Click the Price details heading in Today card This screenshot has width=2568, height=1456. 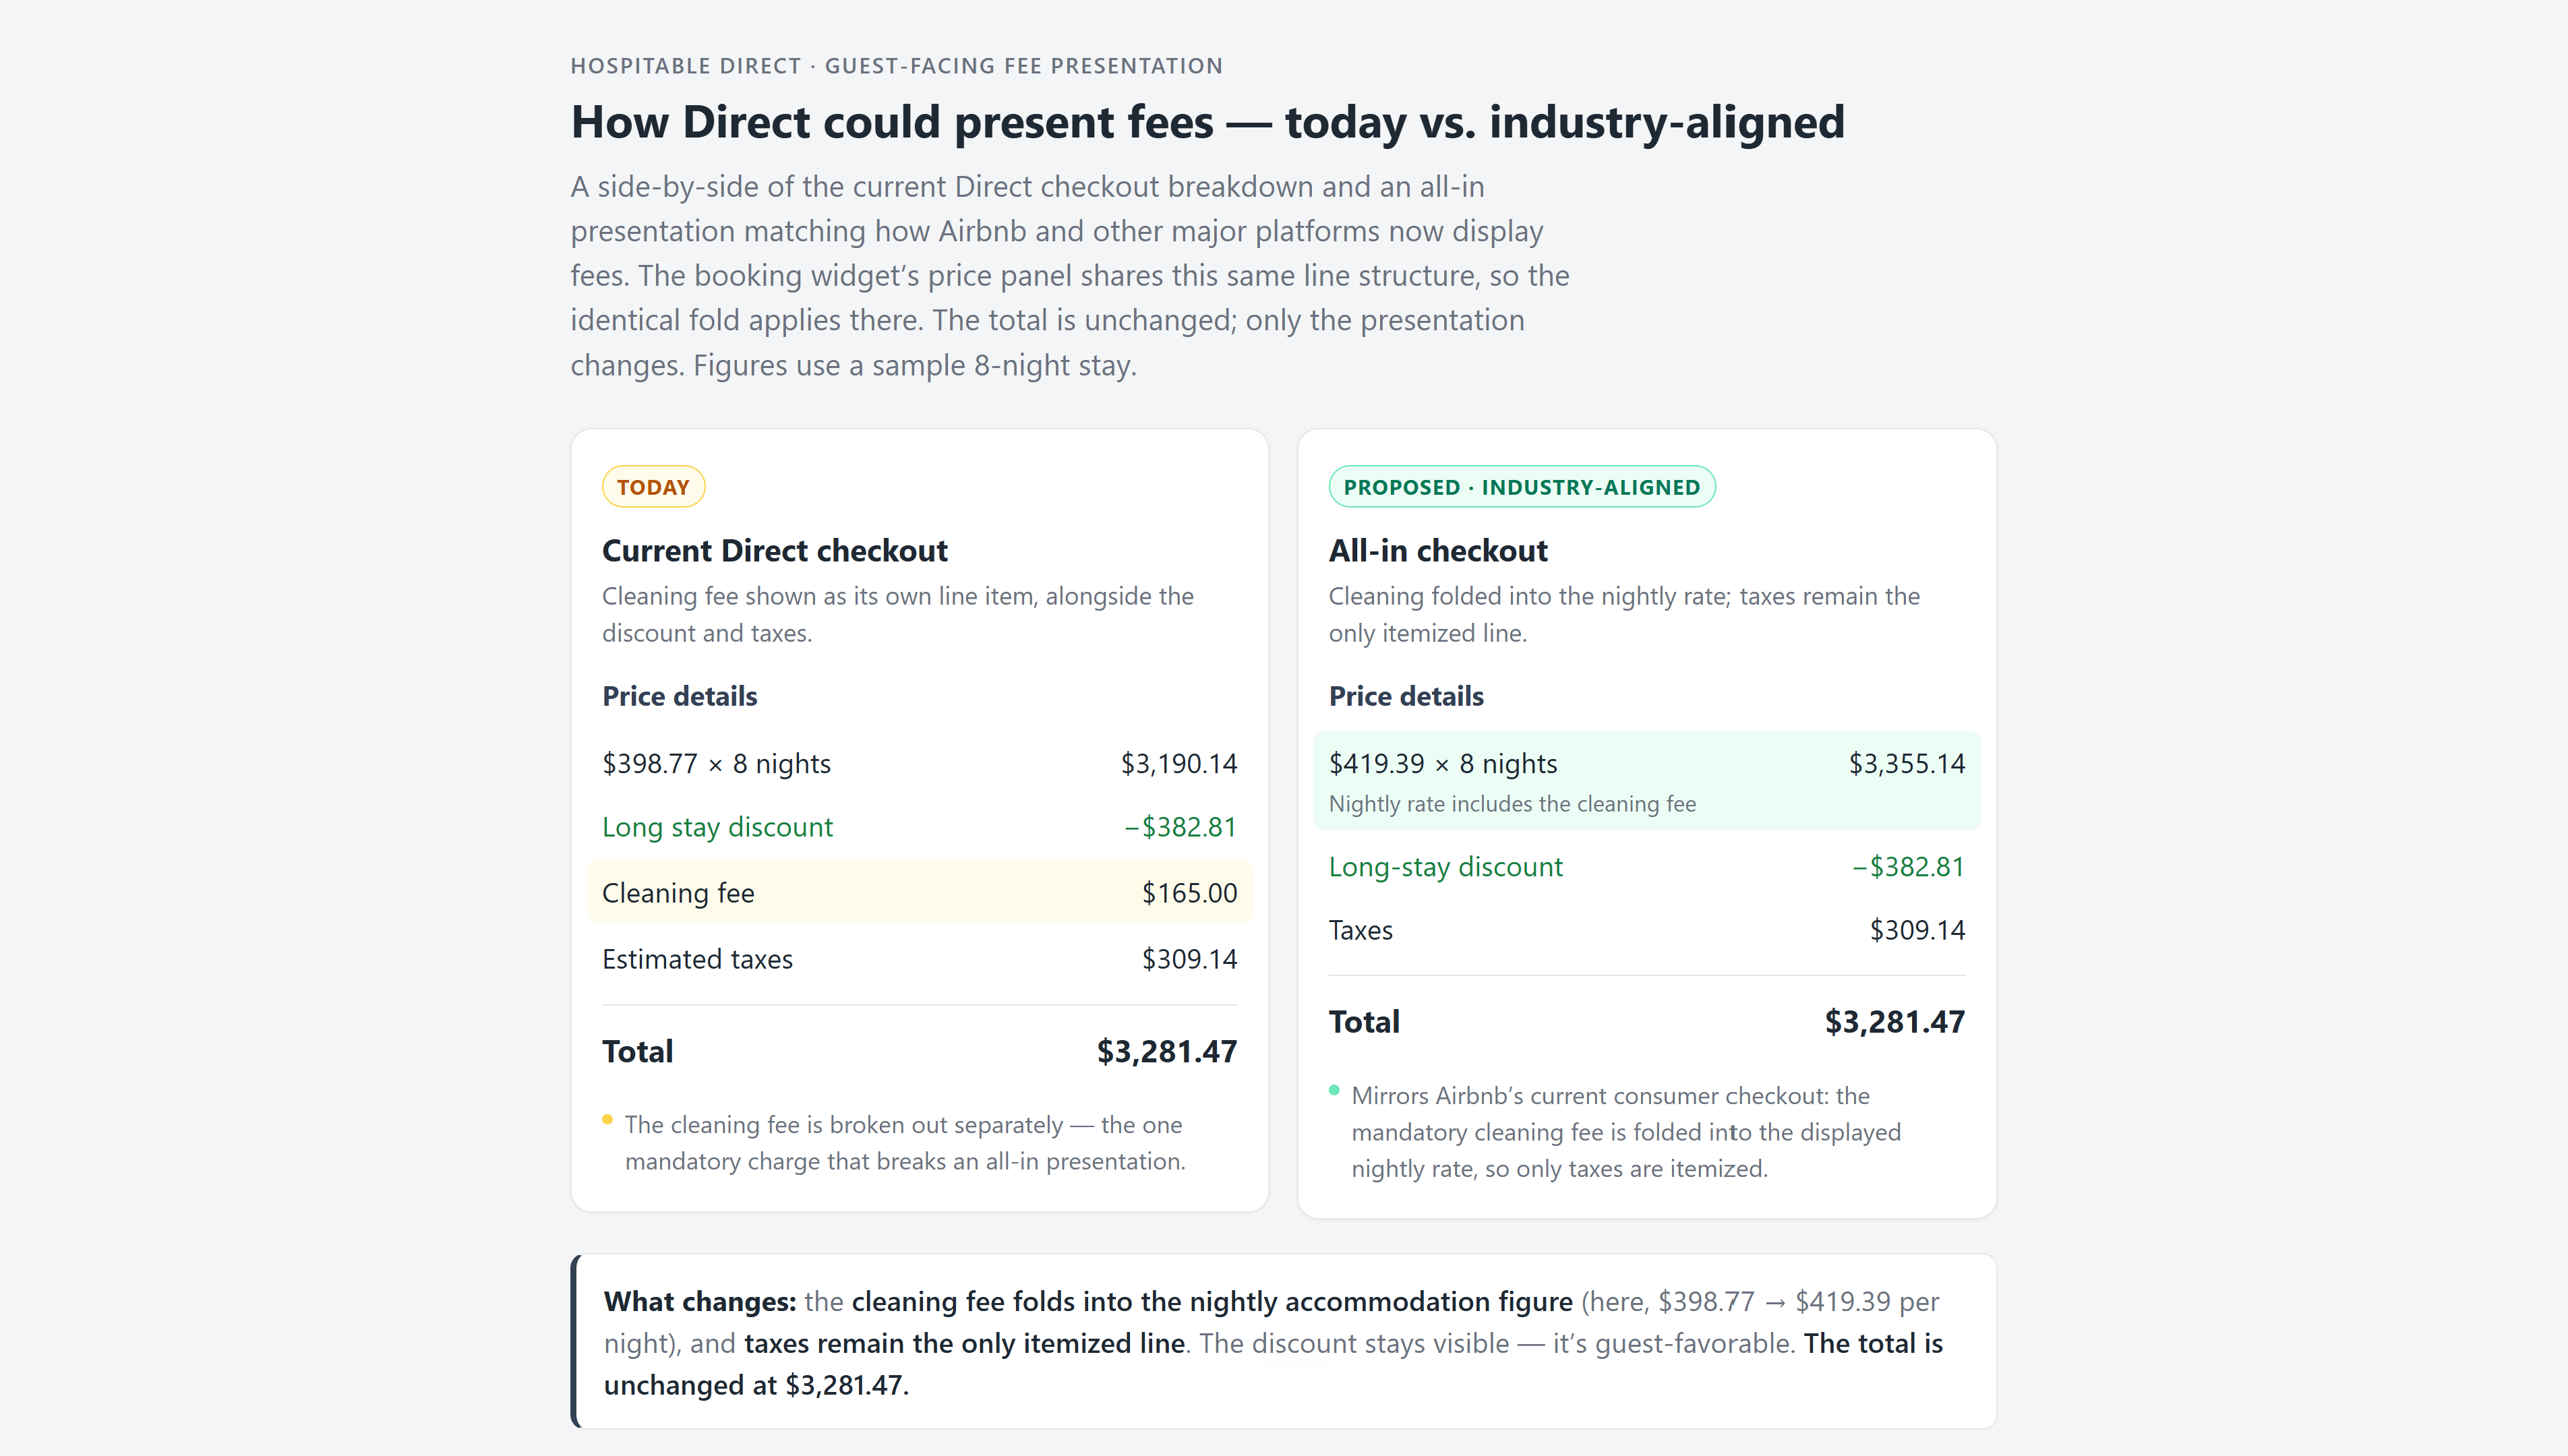click(679, 697)
